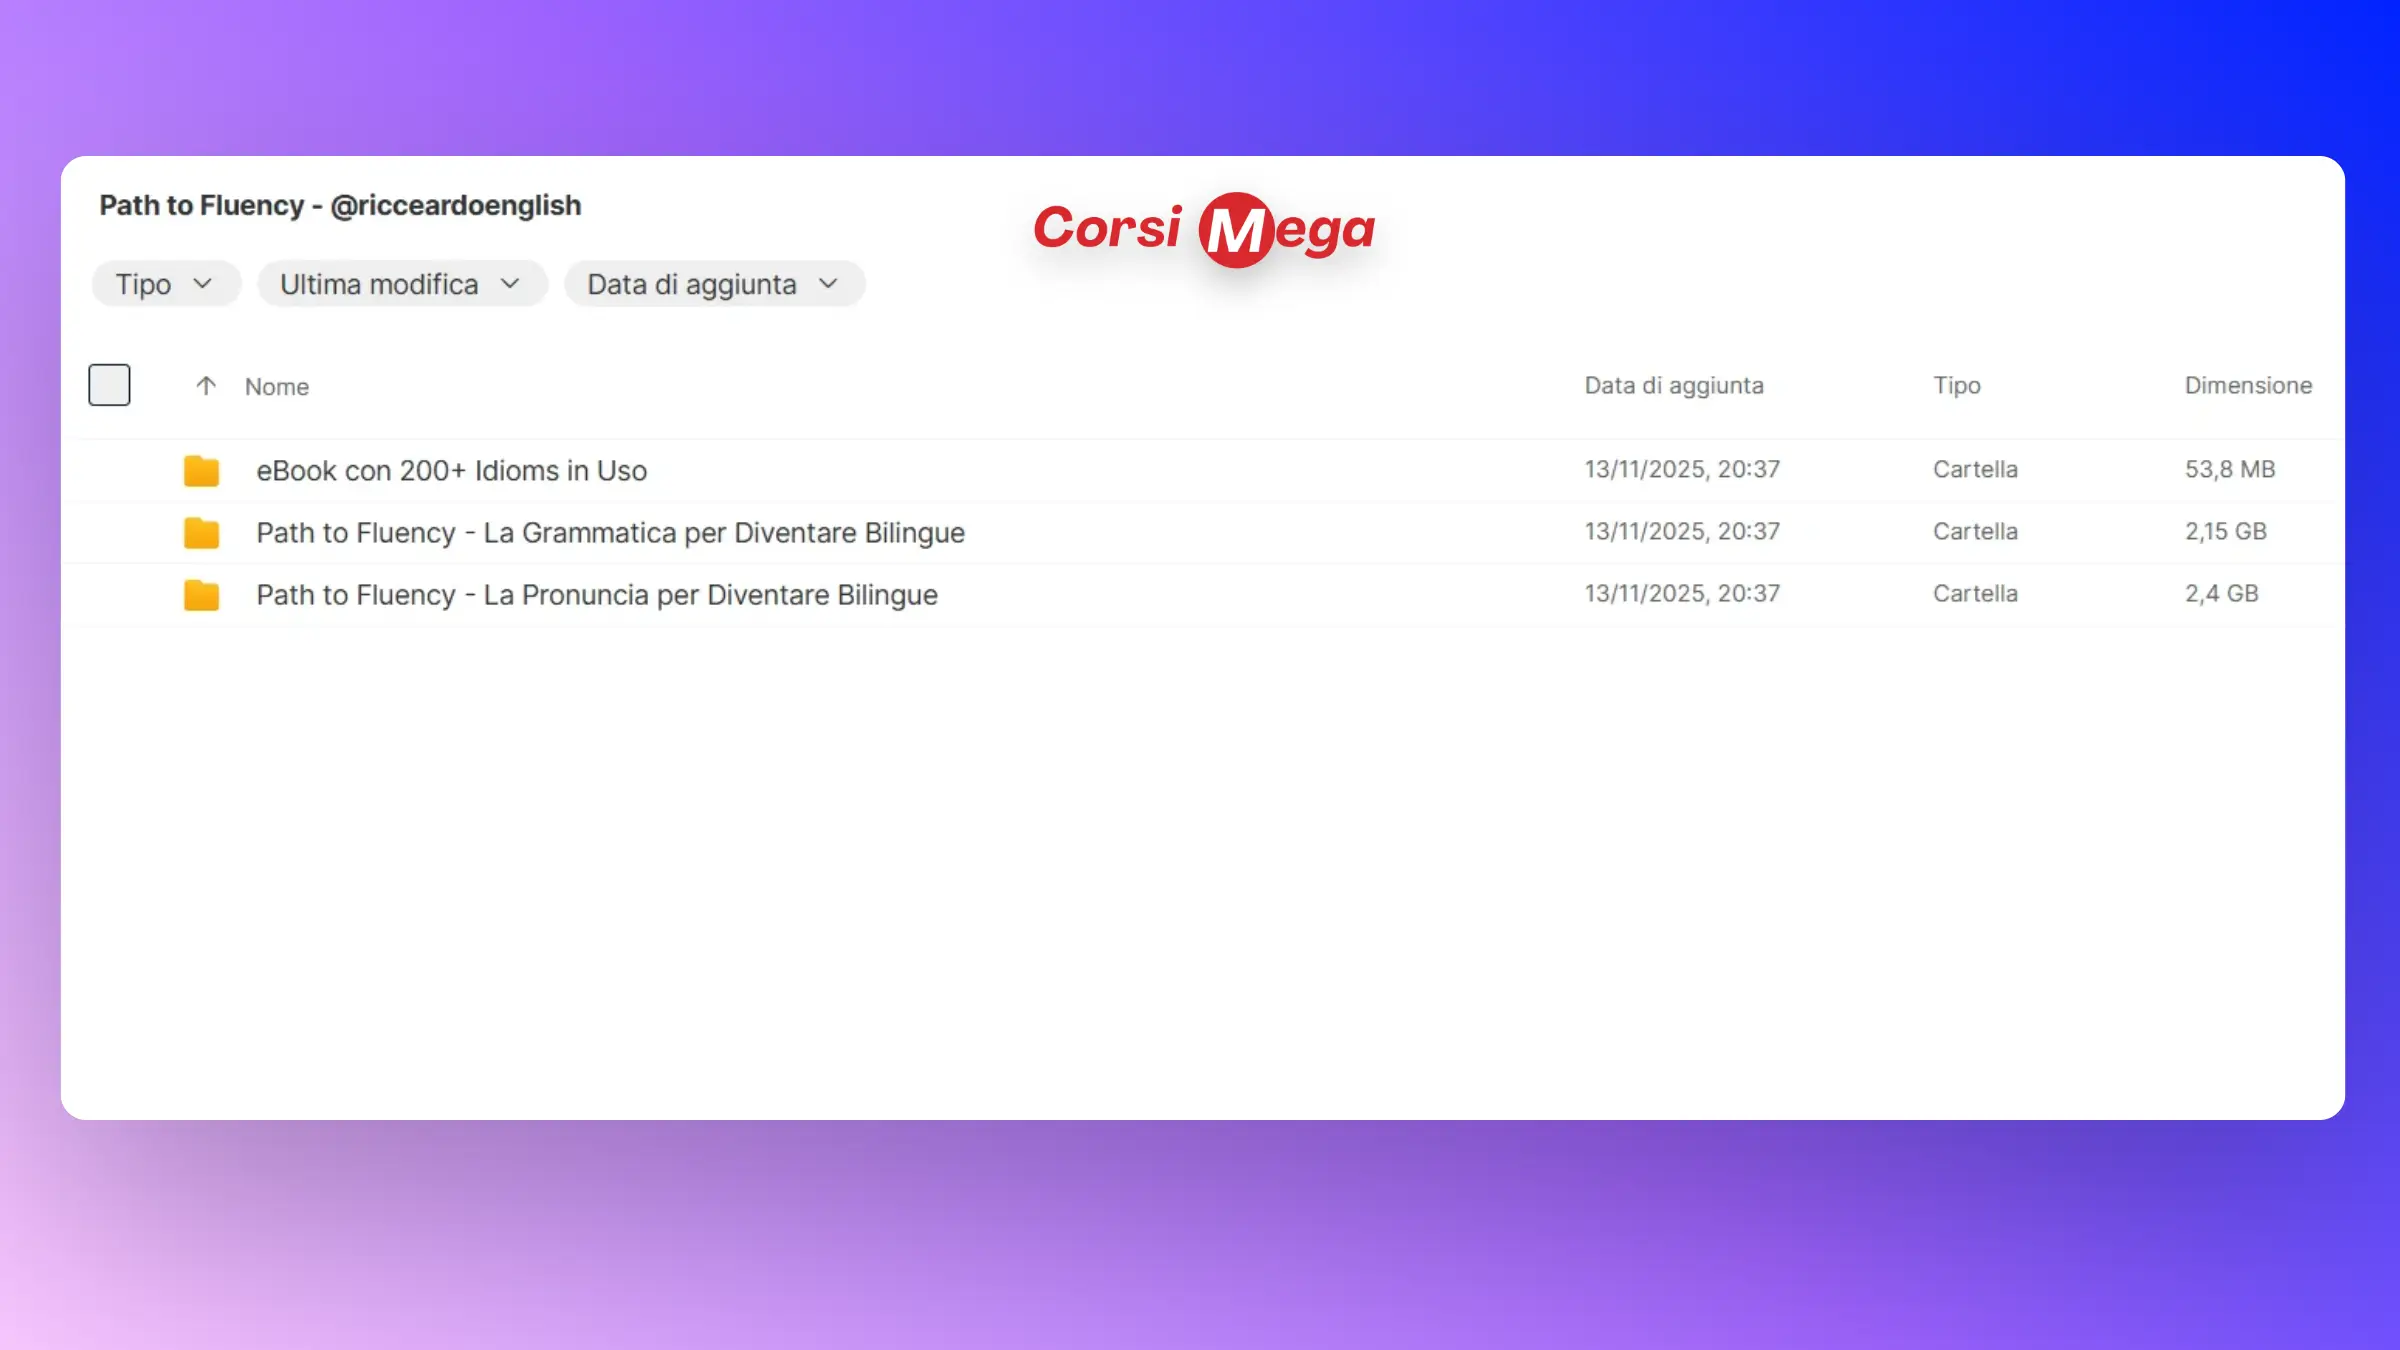Image resolution: width=2400 pixels, height=1350 pixels.
Task: Click the 53,8 MB size value
Action: tap(2229, 470)
